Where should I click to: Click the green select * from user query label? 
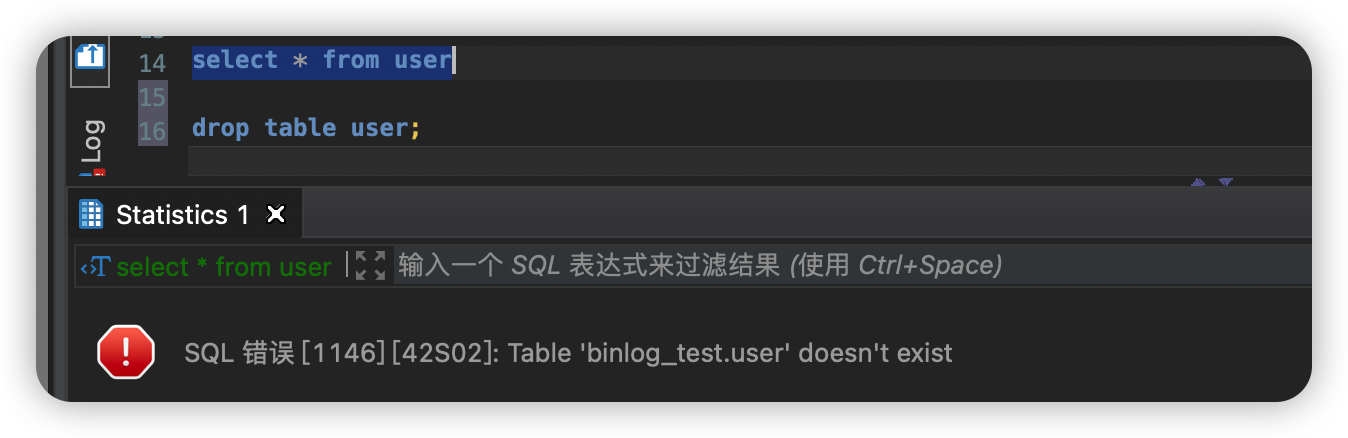pos(224,267)
